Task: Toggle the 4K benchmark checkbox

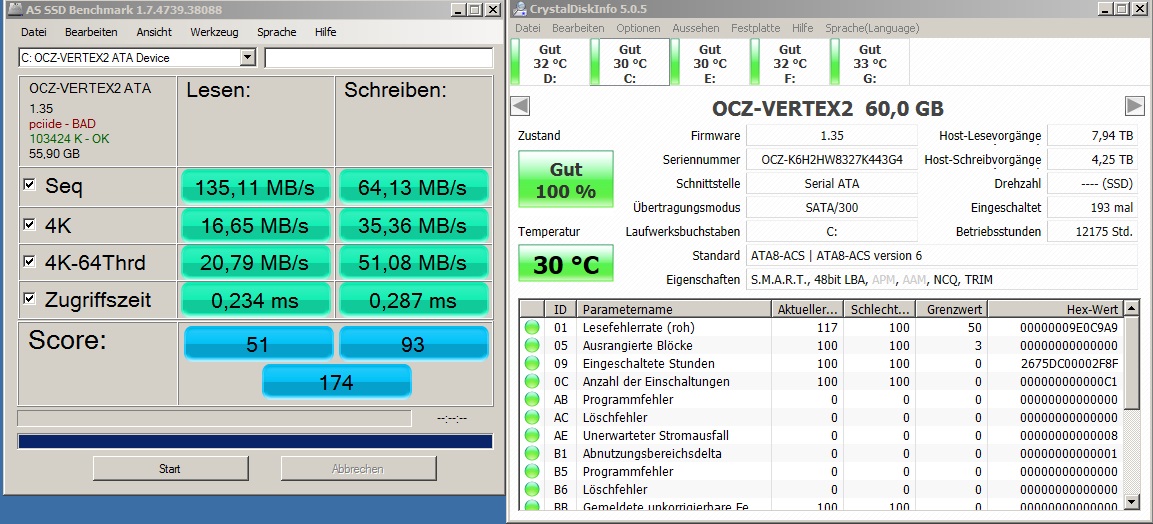Action: click(29, 224)
